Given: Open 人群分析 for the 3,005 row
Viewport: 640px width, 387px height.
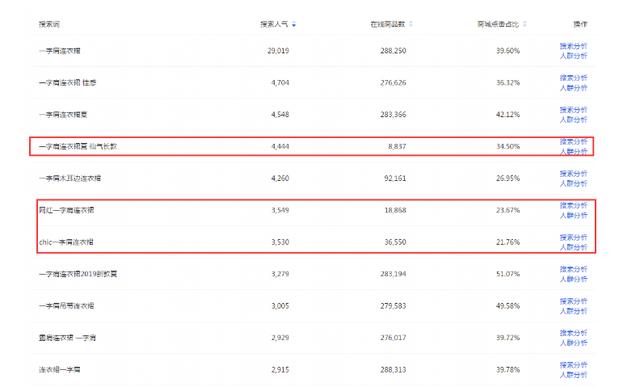Looking at the screenshot, I should (x=573, y=311).
